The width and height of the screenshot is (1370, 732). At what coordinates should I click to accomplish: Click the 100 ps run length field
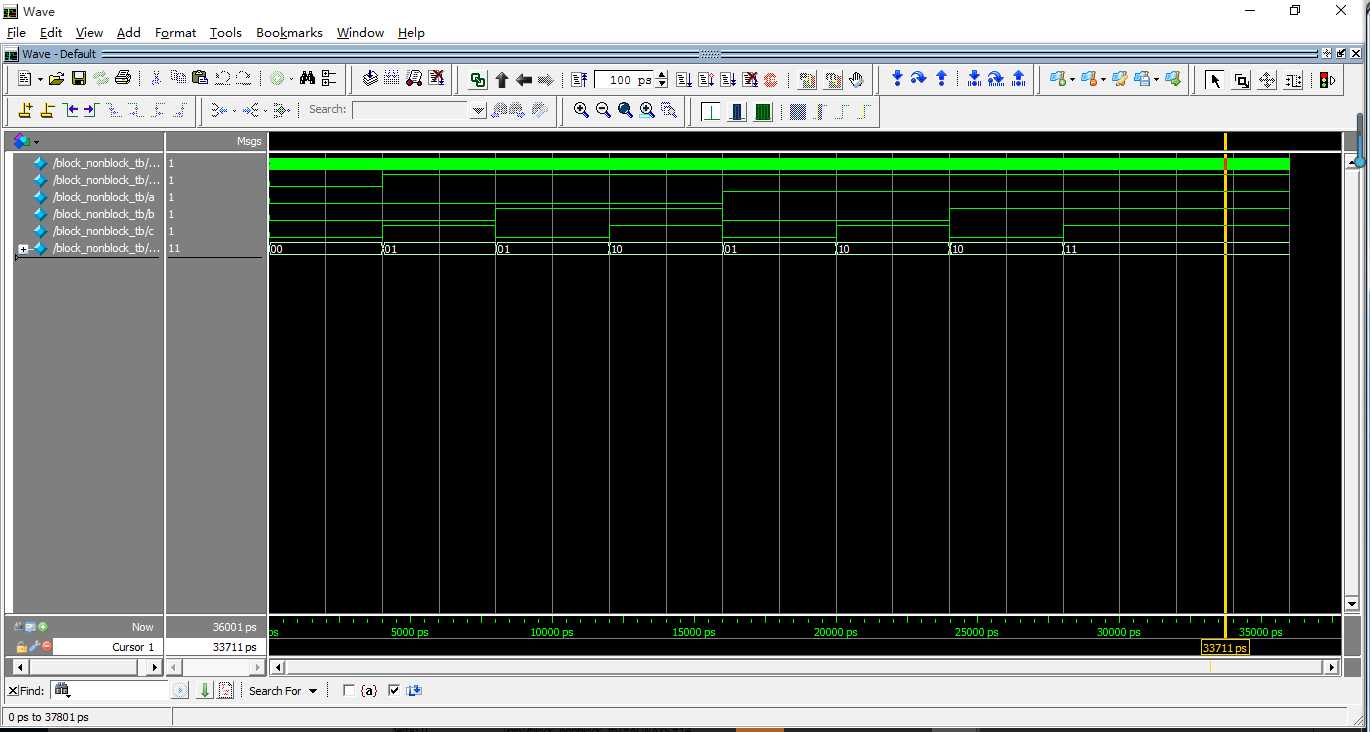click(625, 80)
